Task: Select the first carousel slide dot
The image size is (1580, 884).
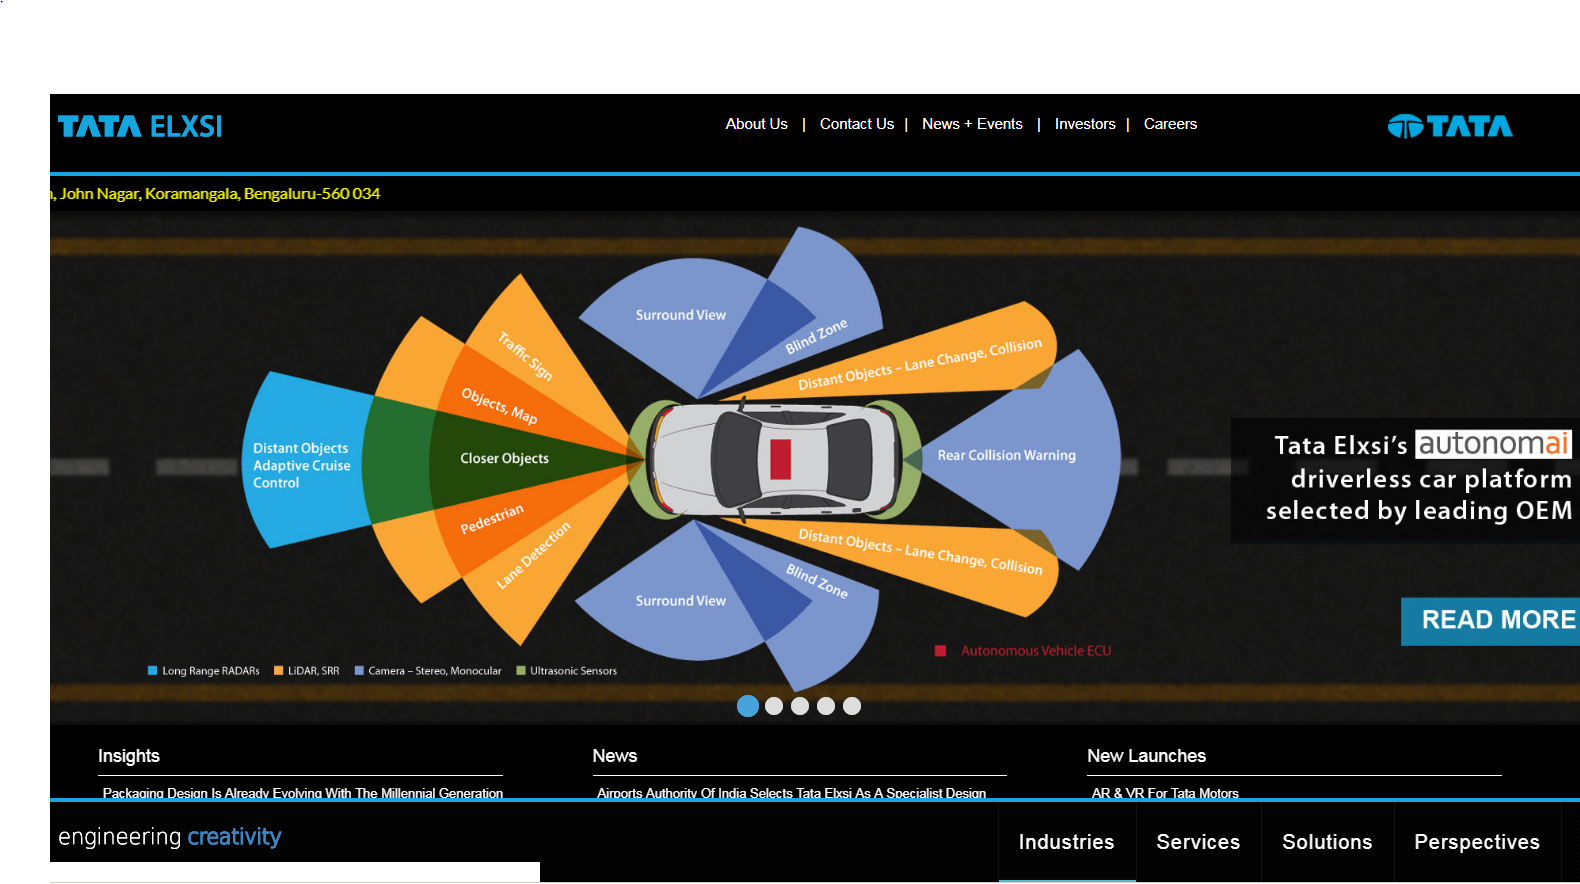Action: [x=747, y=706]
